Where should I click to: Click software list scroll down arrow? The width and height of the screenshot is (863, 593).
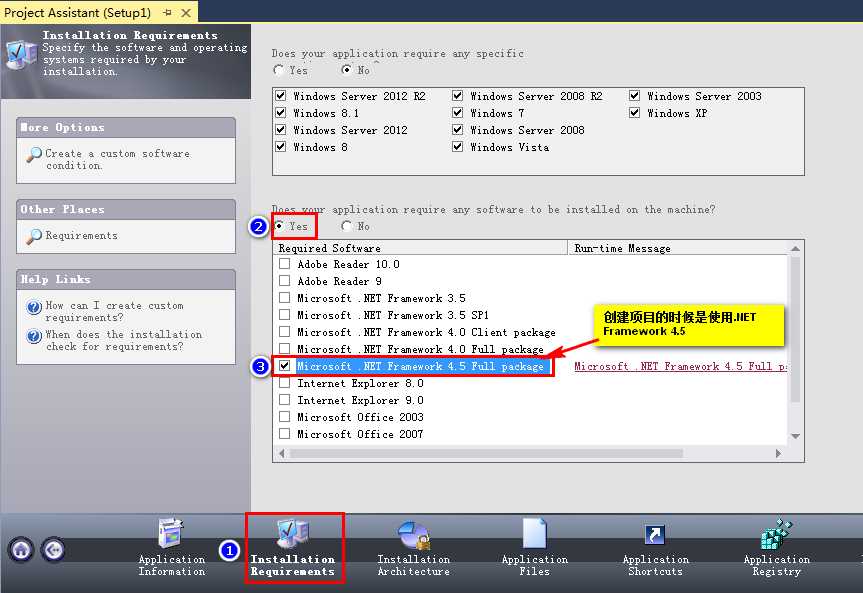click(795, 436)
